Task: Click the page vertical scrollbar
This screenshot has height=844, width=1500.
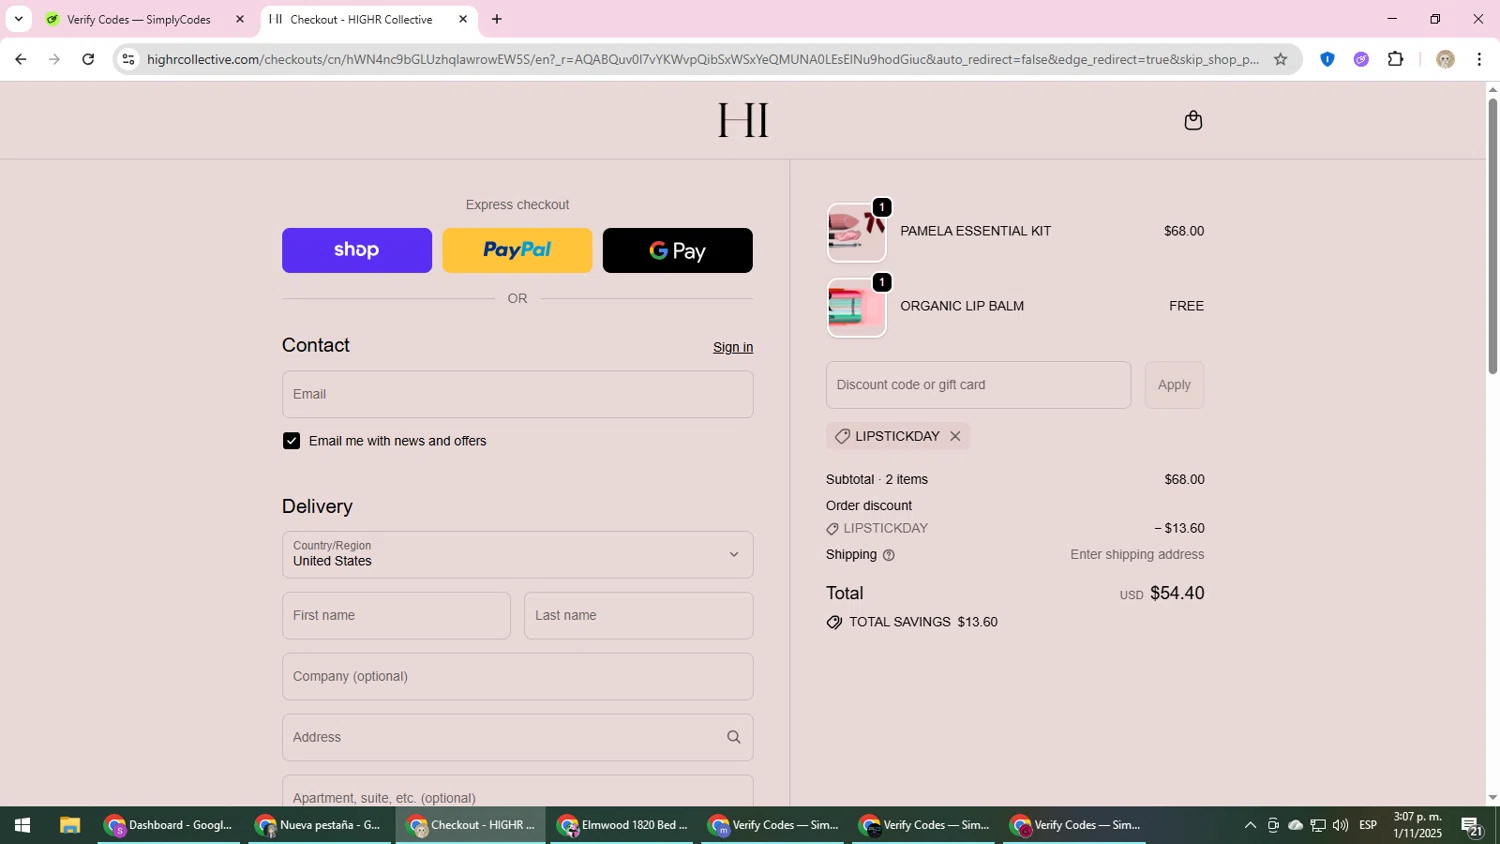Action: [x=1492, y=238]
